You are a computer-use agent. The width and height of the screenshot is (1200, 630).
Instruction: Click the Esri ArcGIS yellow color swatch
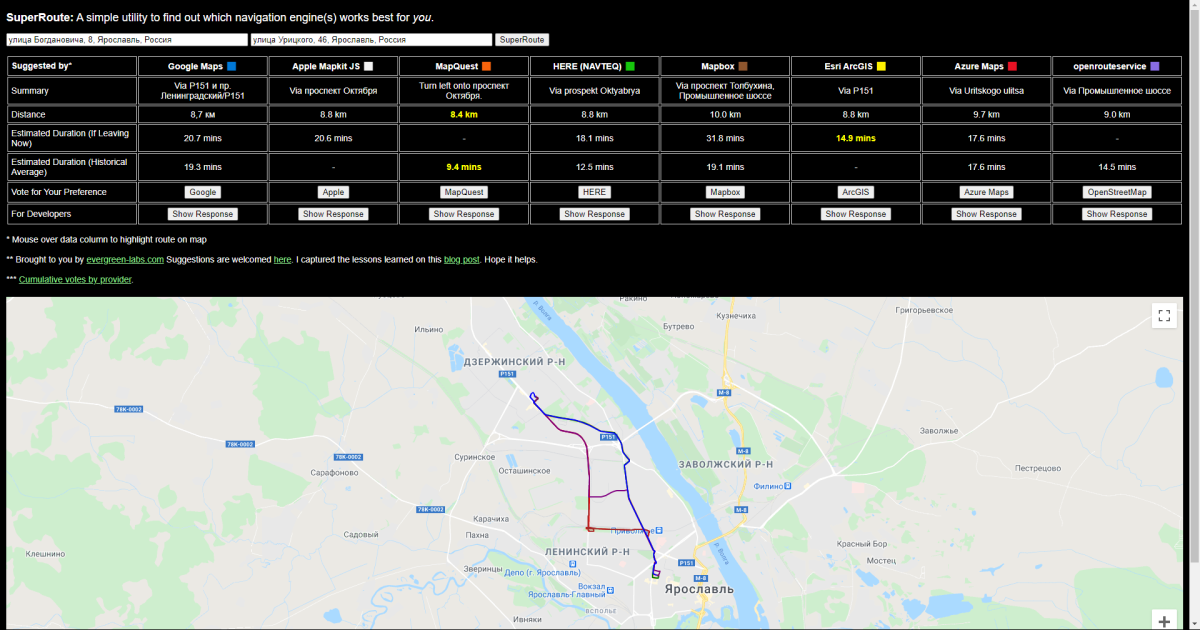click(x=881, y=66)
